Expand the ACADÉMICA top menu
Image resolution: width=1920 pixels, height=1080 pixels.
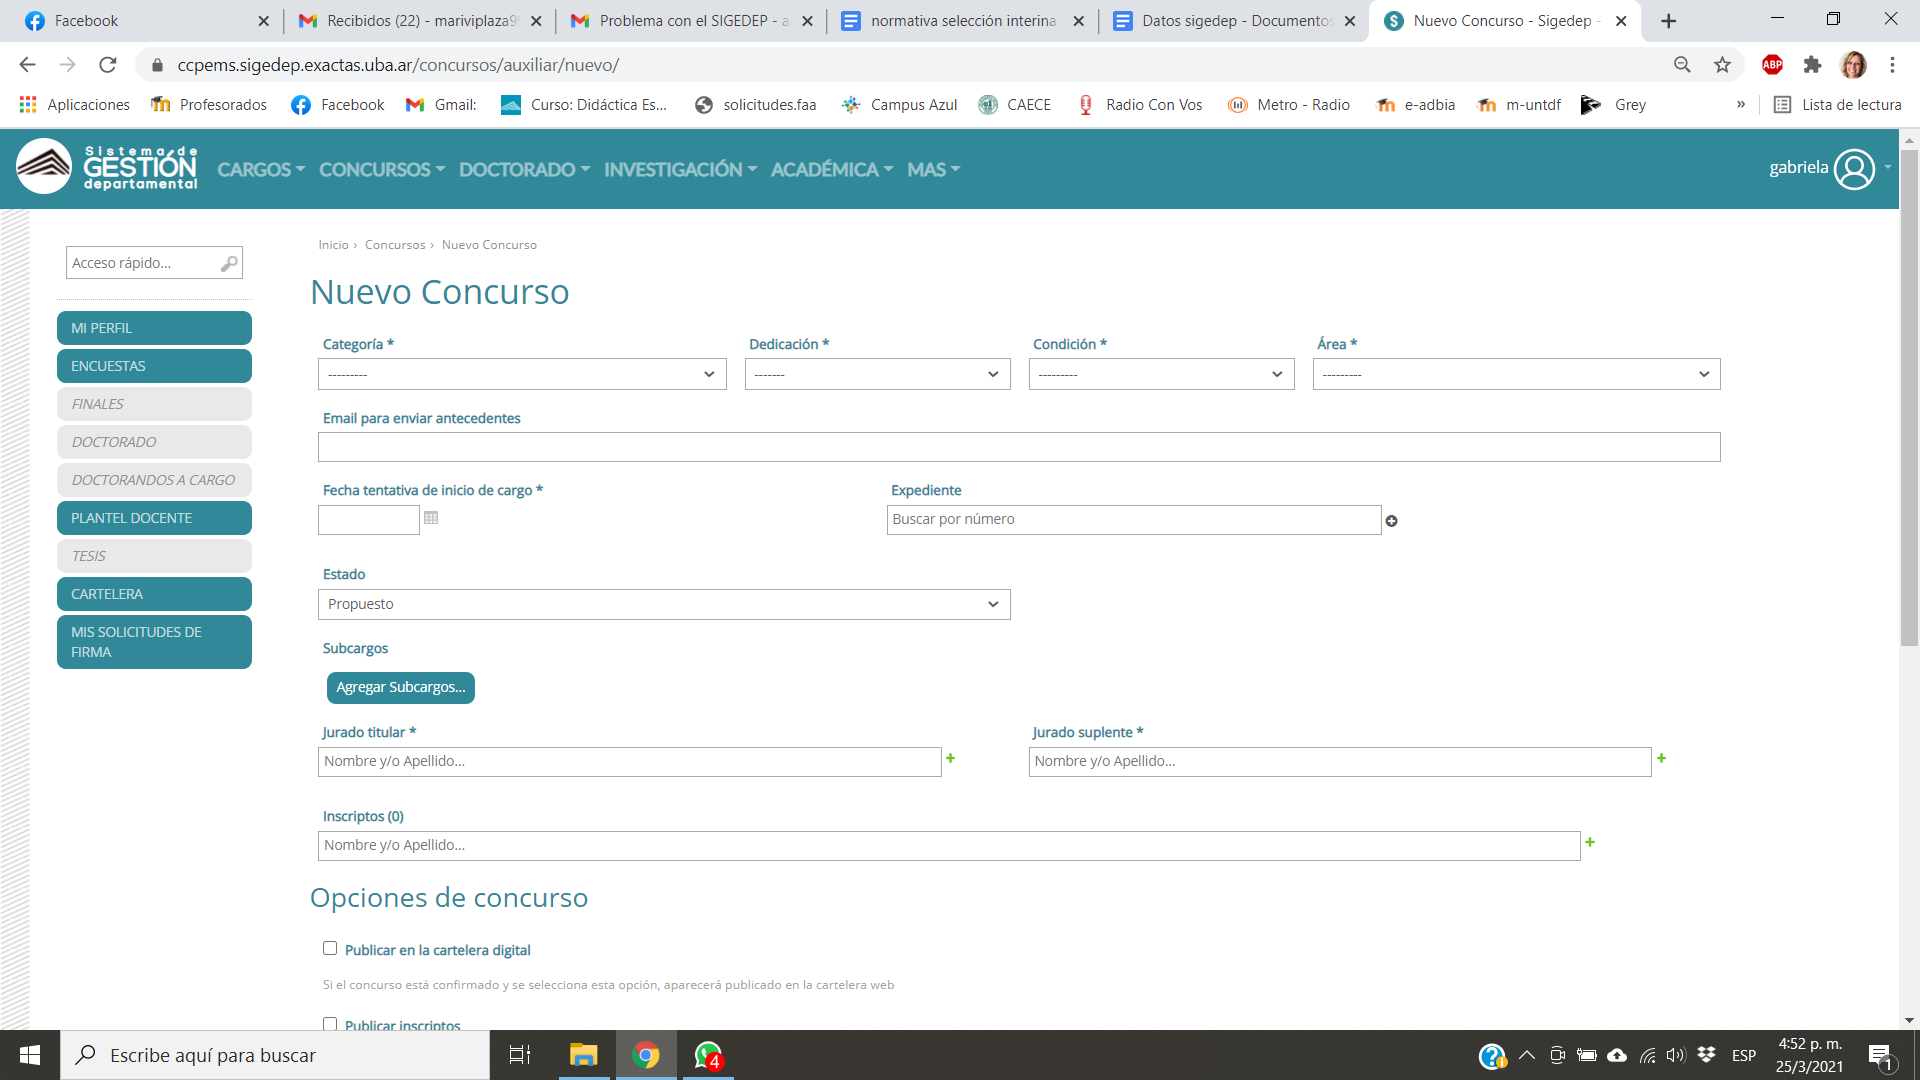(832, 170)
